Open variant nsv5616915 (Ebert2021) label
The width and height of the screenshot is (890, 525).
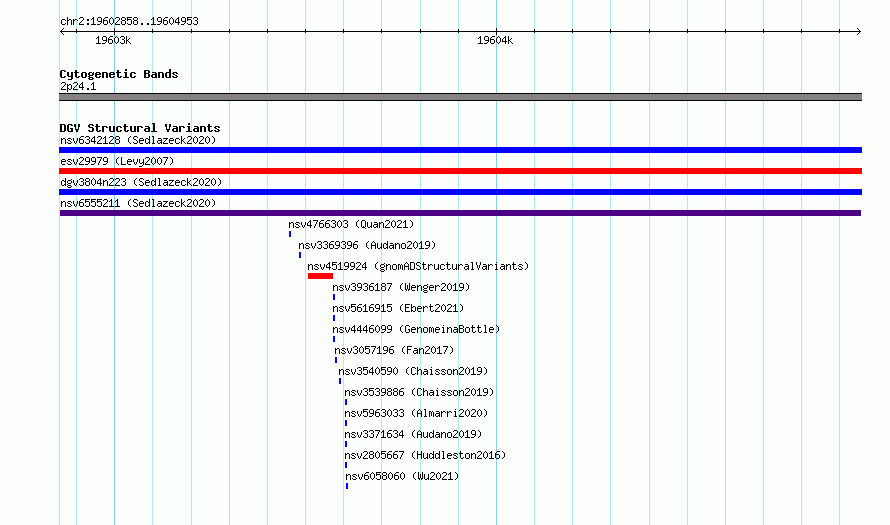398,308
